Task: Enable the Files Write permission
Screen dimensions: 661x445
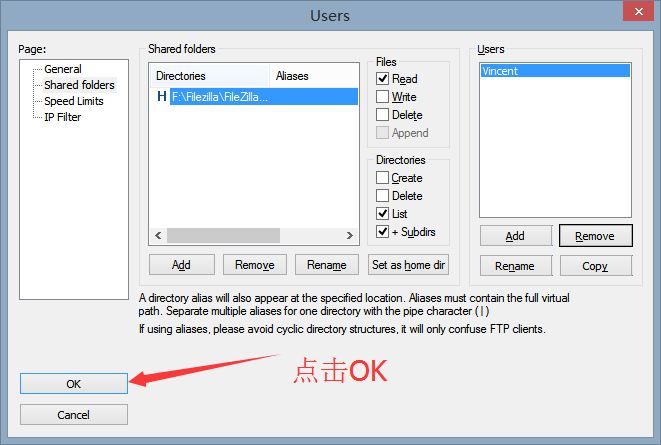Action: [382, 97]
